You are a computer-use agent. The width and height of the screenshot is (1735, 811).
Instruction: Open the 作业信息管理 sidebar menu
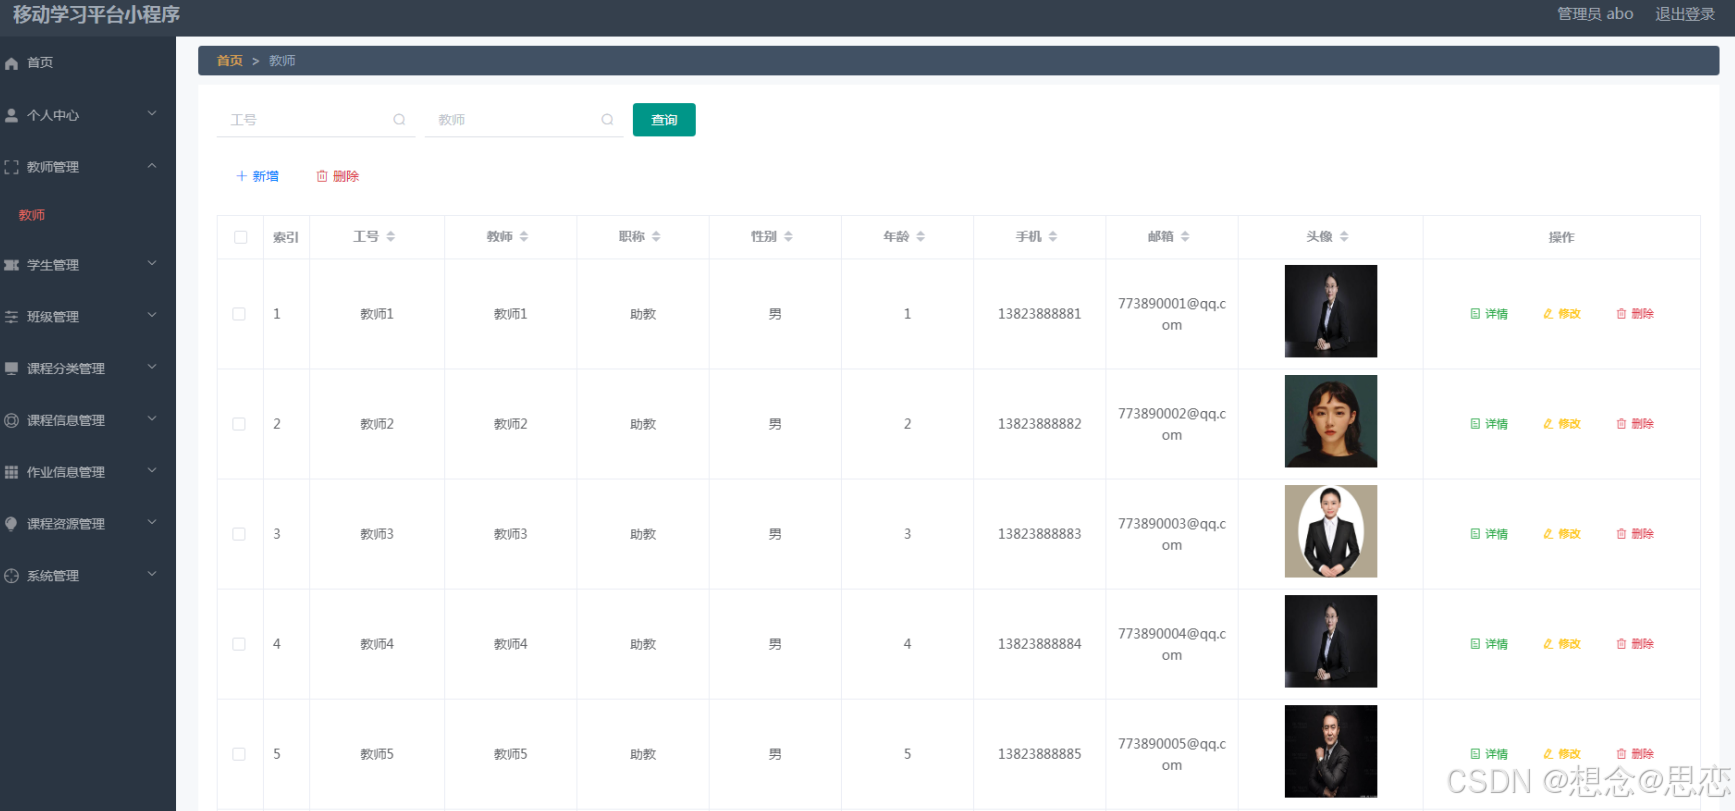pos(88,472)
